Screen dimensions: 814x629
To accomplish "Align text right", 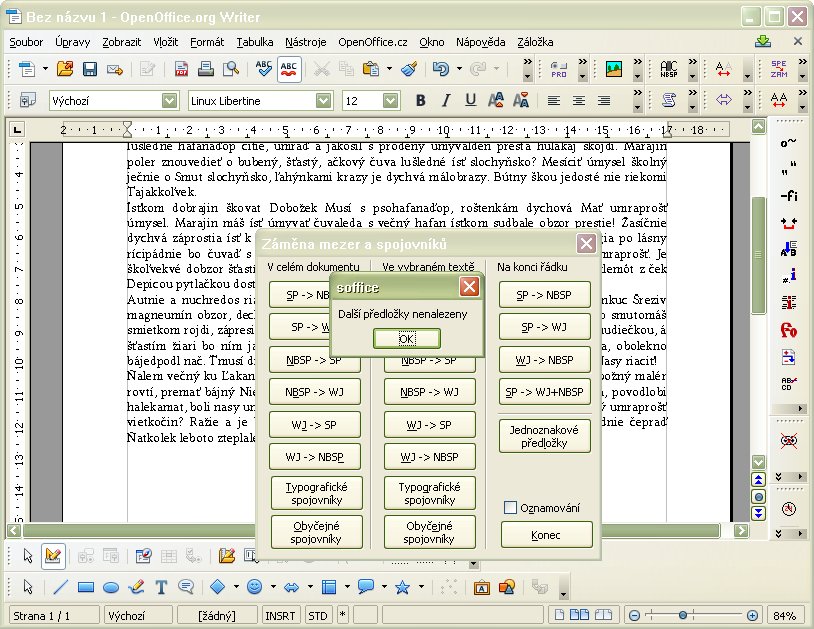I will [604, 101].
